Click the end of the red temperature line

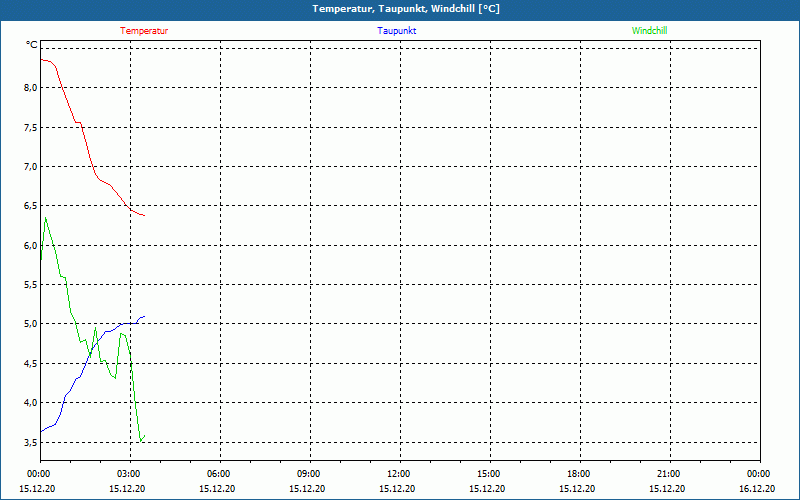(144, 215)
